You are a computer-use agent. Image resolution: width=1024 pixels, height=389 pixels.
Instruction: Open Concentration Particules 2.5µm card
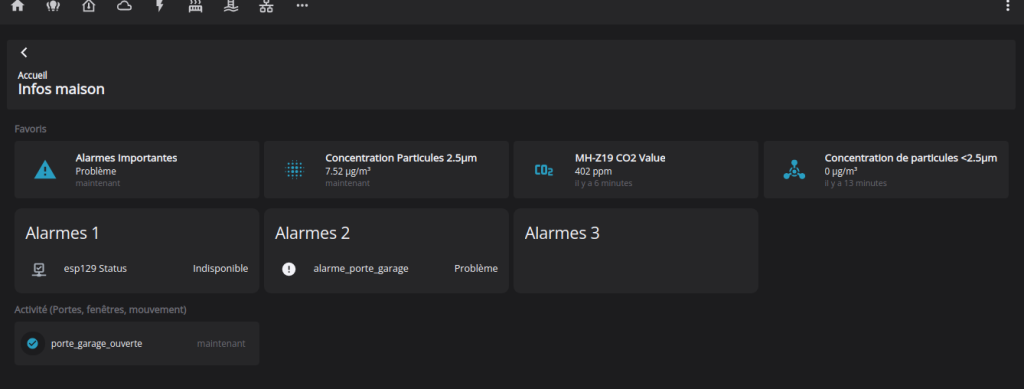387,170
